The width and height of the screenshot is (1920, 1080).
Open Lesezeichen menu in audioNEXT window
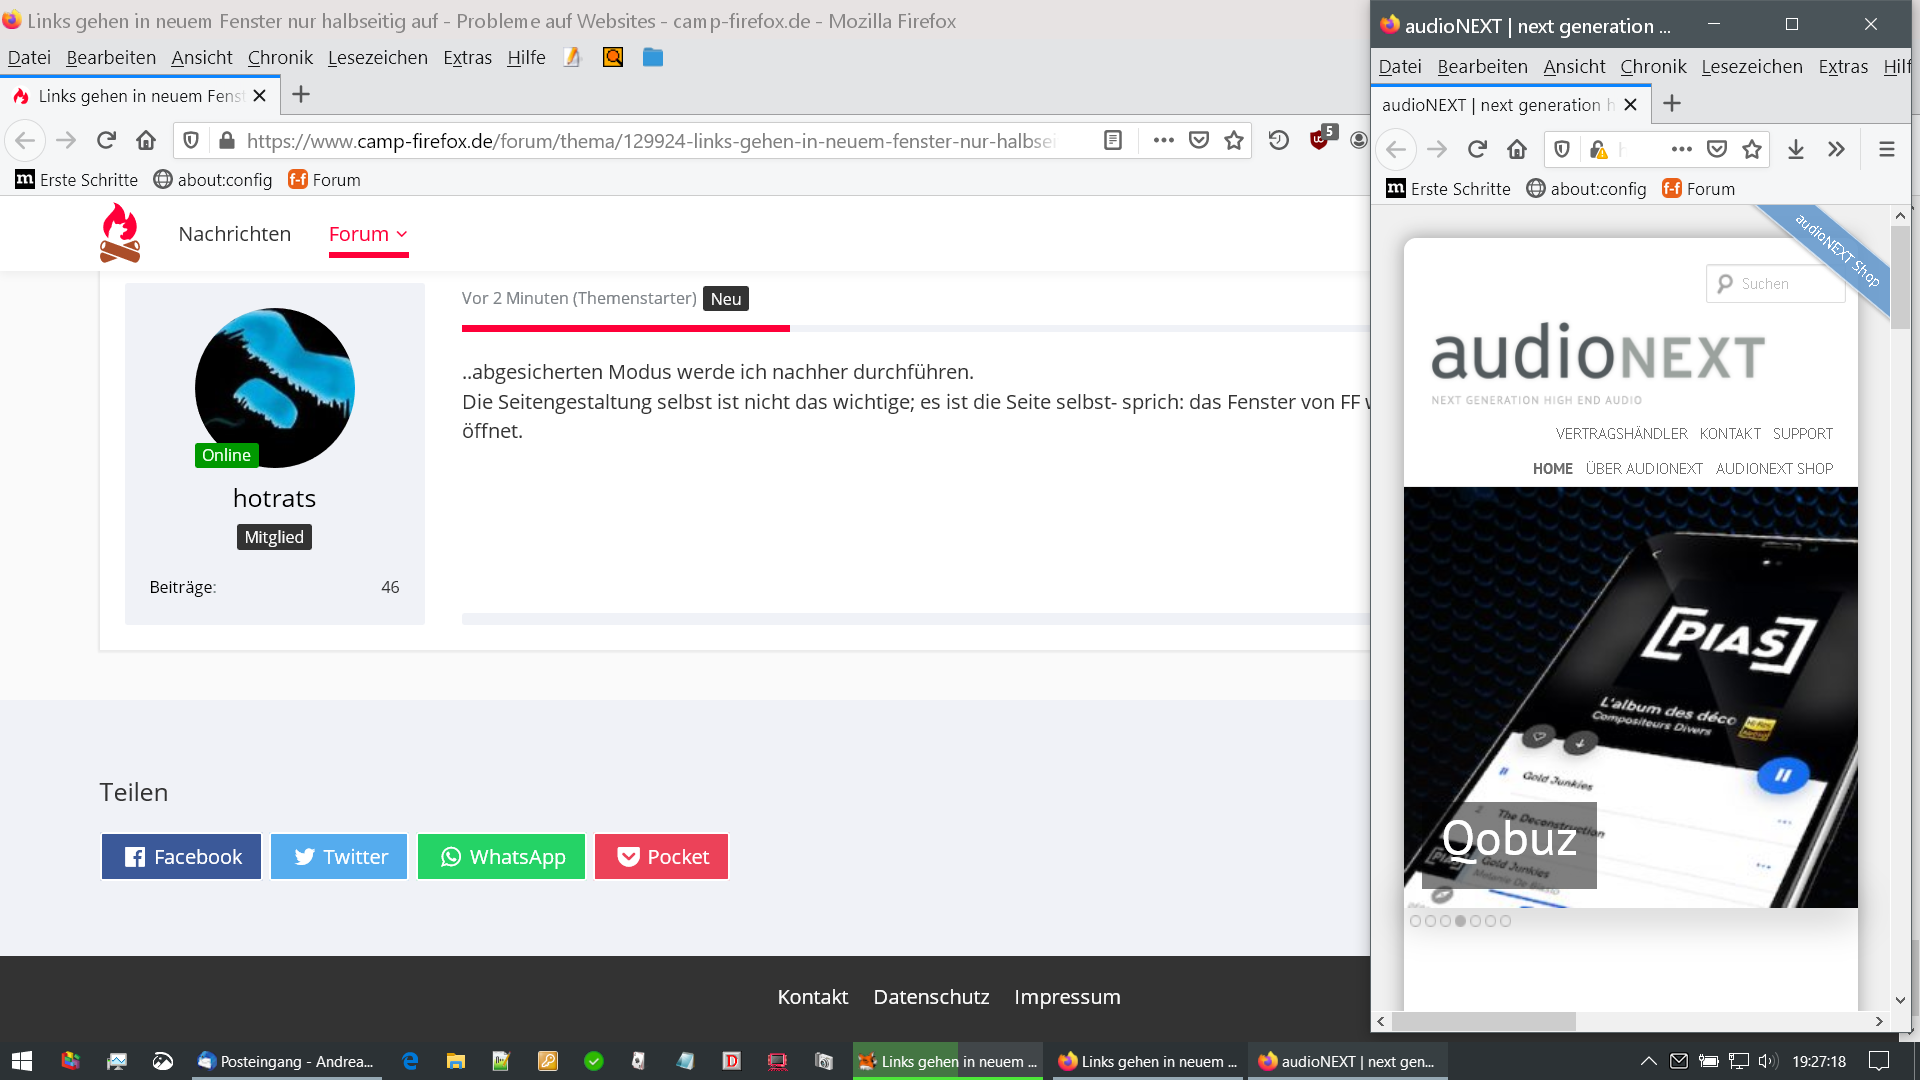(1751, 67)
